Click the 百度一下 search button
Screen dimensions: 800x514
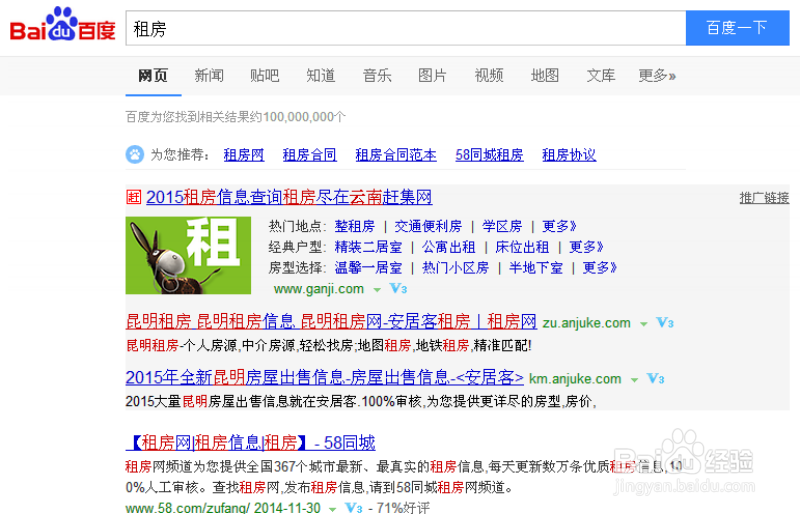737,28
